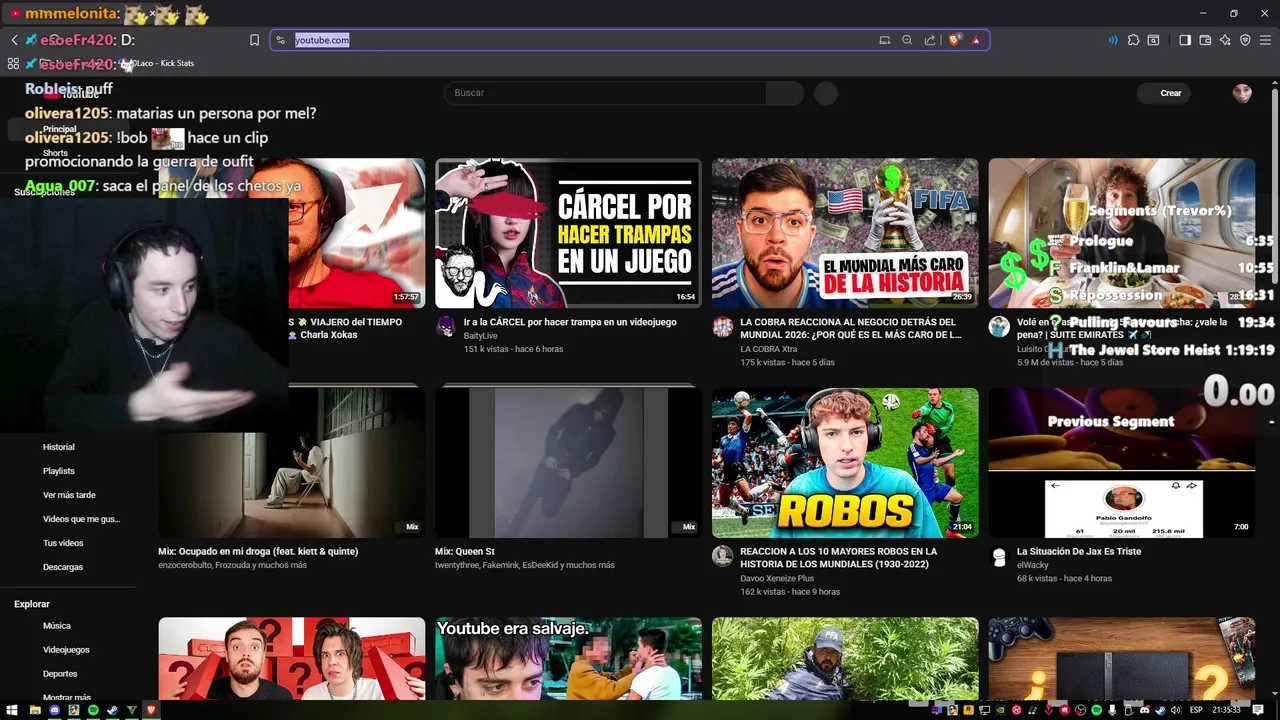The width and height of the screenshot is (1280, 720).
Task: Open Steam from the taskbar
Action: 112,710
